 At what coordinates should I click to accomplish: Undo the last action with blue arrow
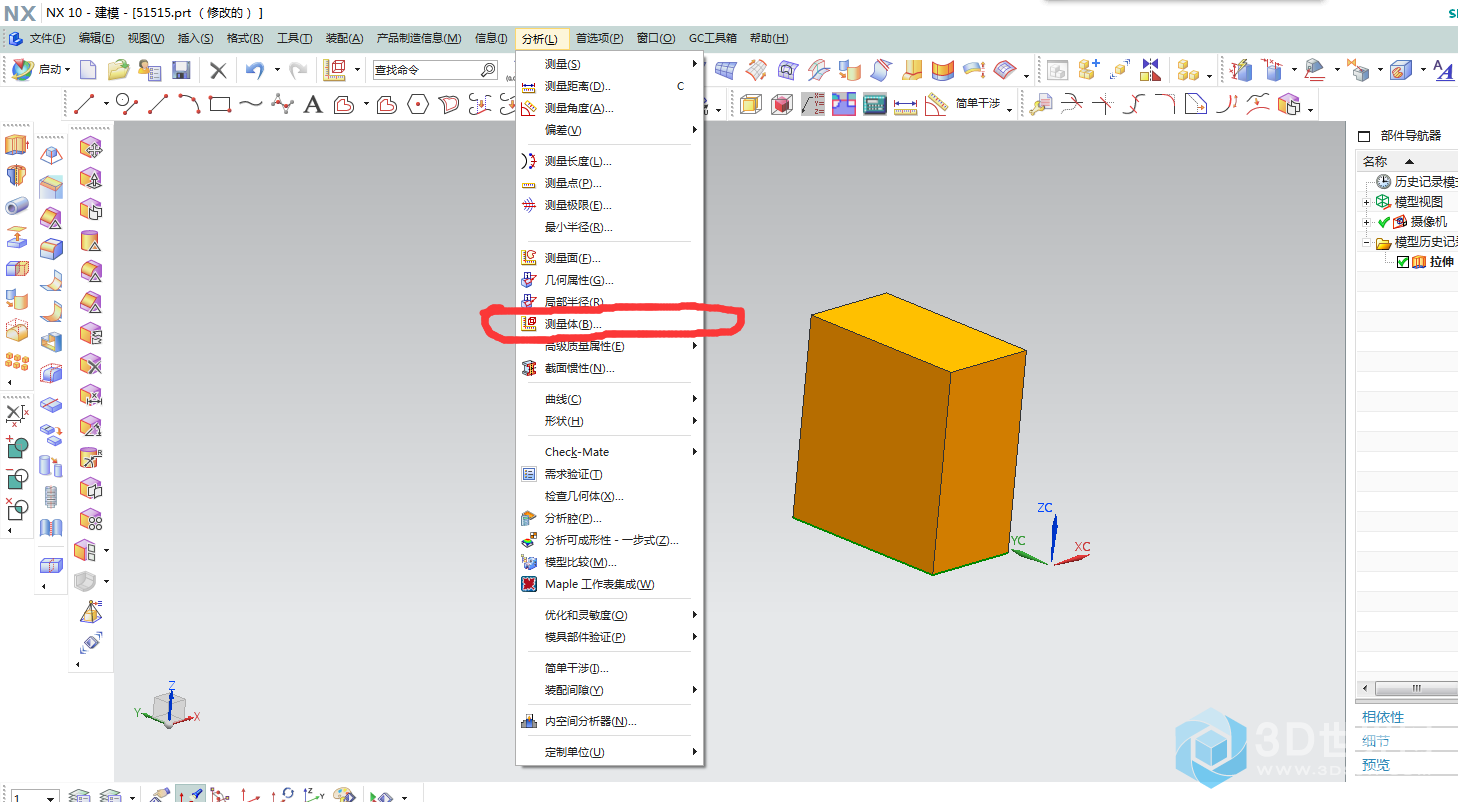click(255, 70)
